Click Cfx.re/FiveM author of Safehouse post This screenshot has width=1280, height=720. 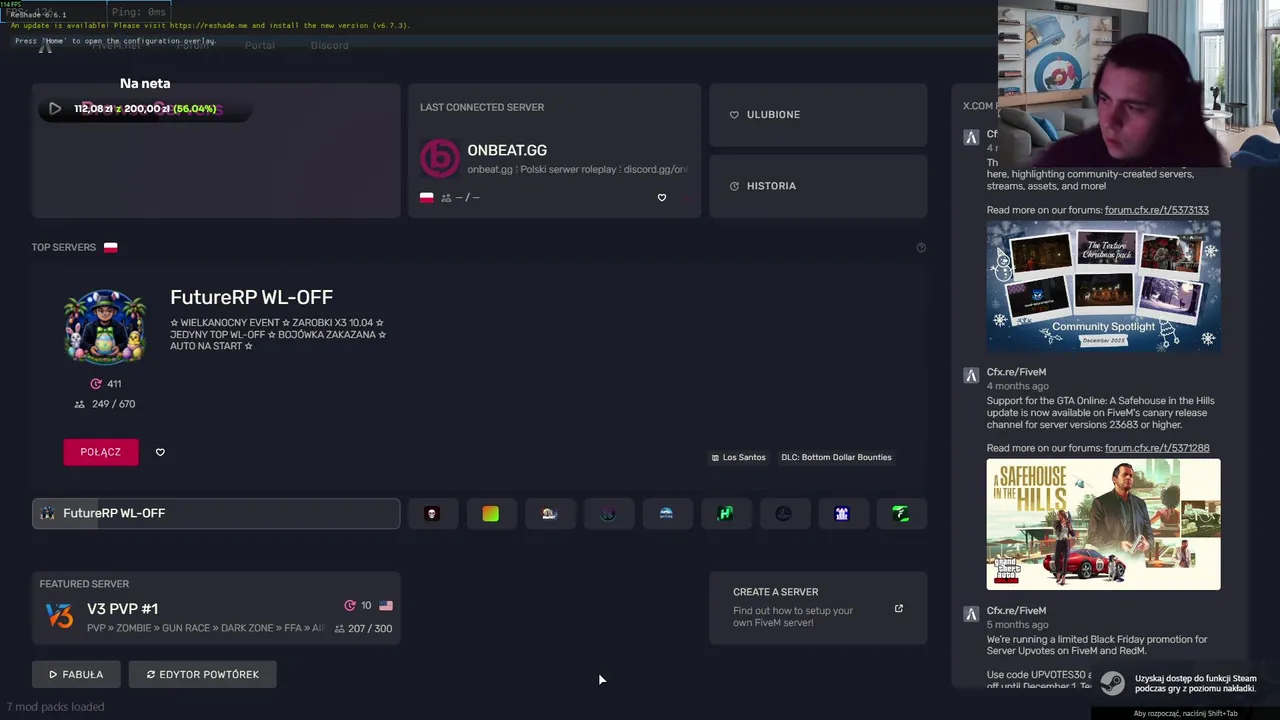1016,372
